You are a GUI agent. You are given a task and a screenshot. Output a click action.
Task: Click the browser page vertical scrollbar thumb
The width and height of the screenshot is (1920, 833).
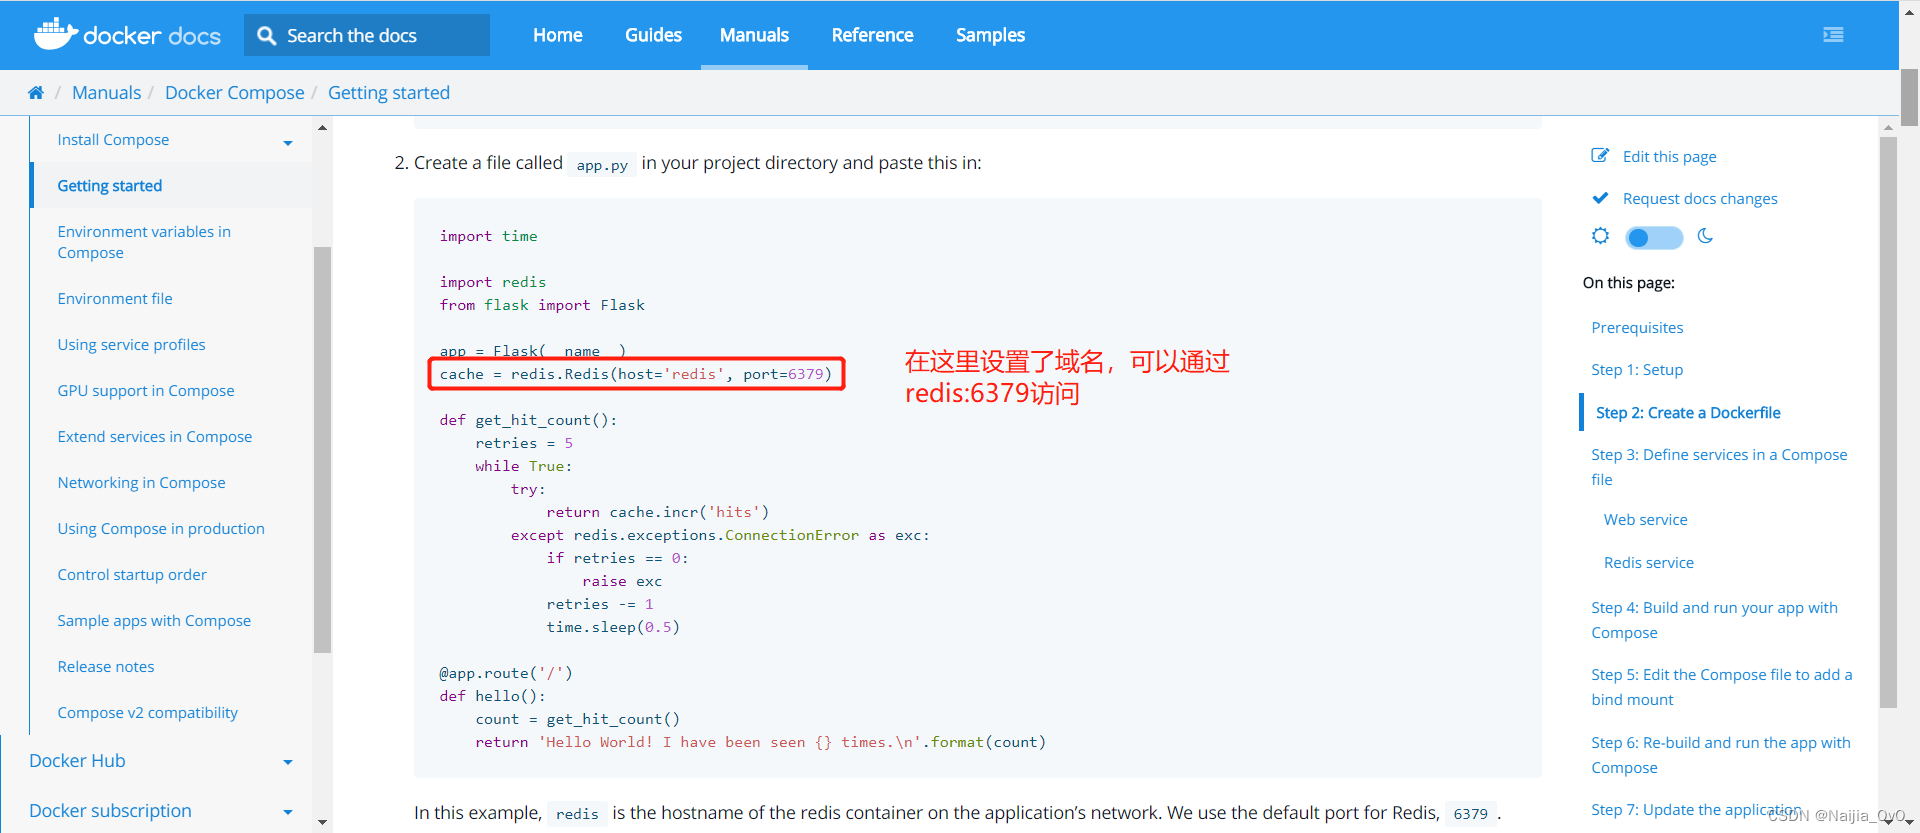tap(1909, 97)
